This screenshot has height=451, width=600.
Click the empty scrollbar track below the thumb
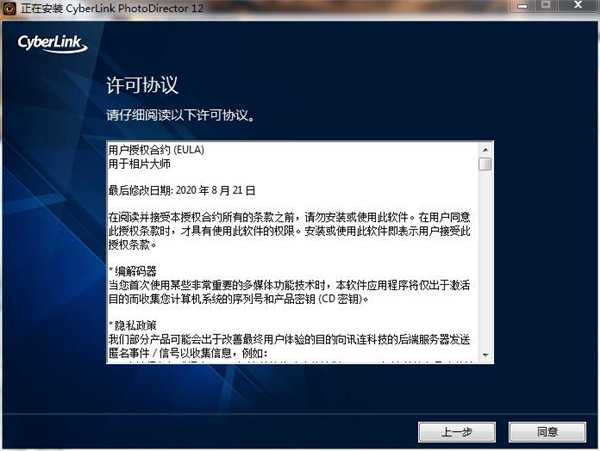485,260
